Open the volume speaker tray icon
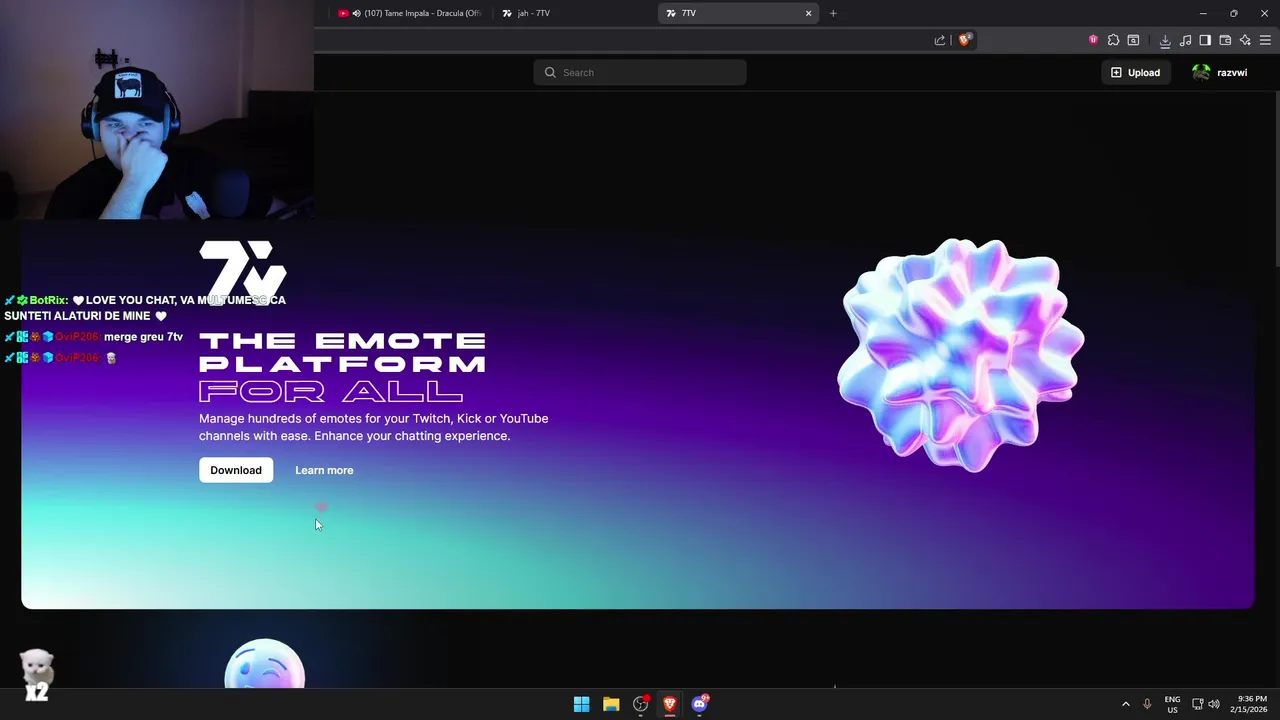Viewport: 1280px width, 720px height. (x=1214, y=704)
